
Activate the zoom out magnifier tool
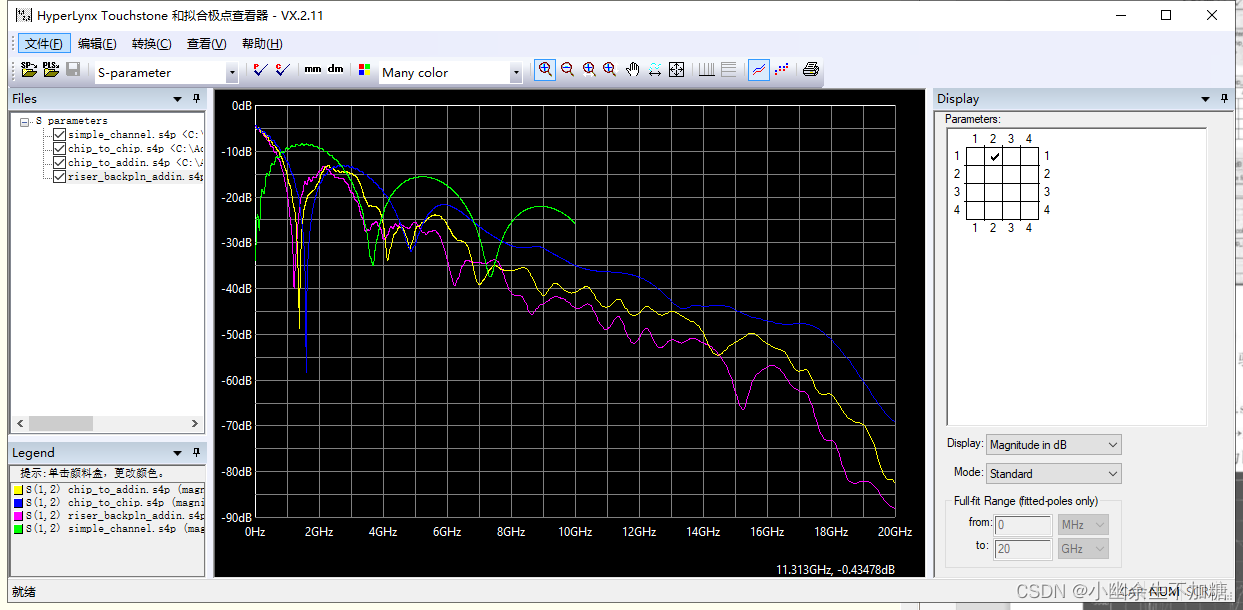(x=567, y=70)
